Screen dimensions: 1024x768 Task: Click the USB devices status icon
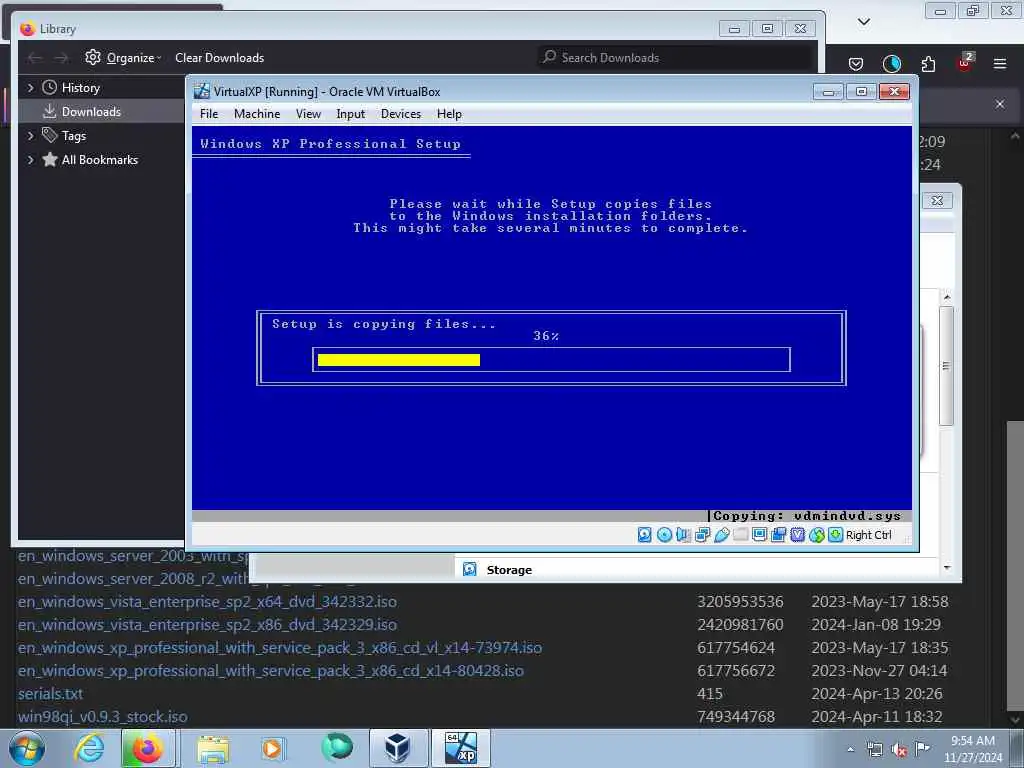(722, 535)
